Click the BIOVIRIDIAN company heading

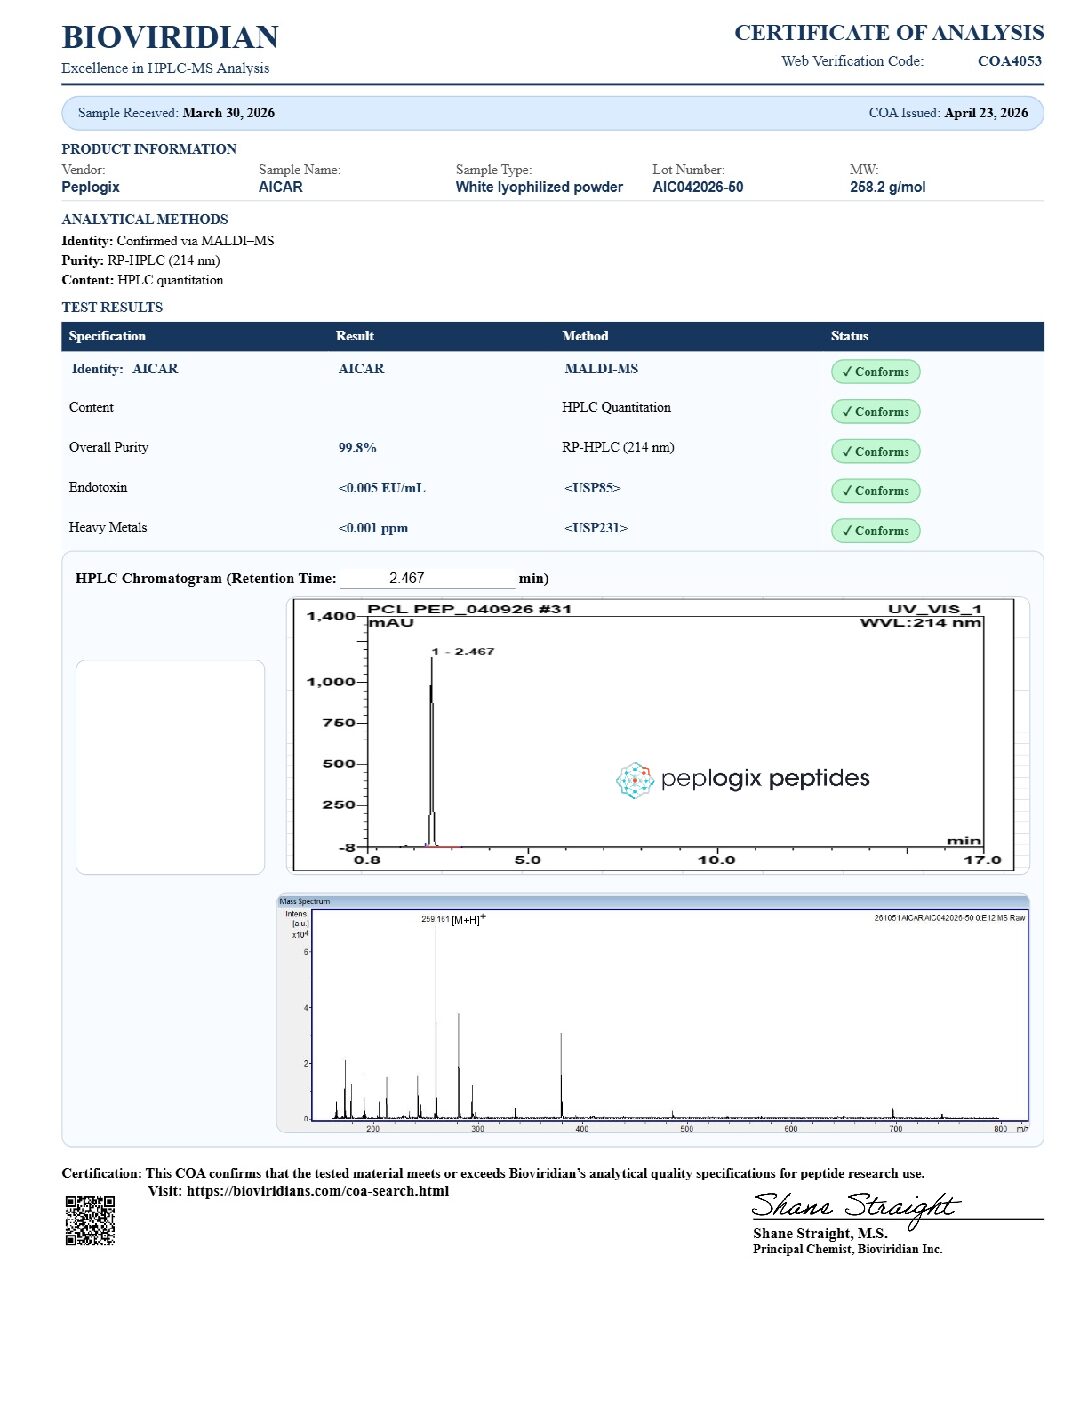click(x=170, y=37)
